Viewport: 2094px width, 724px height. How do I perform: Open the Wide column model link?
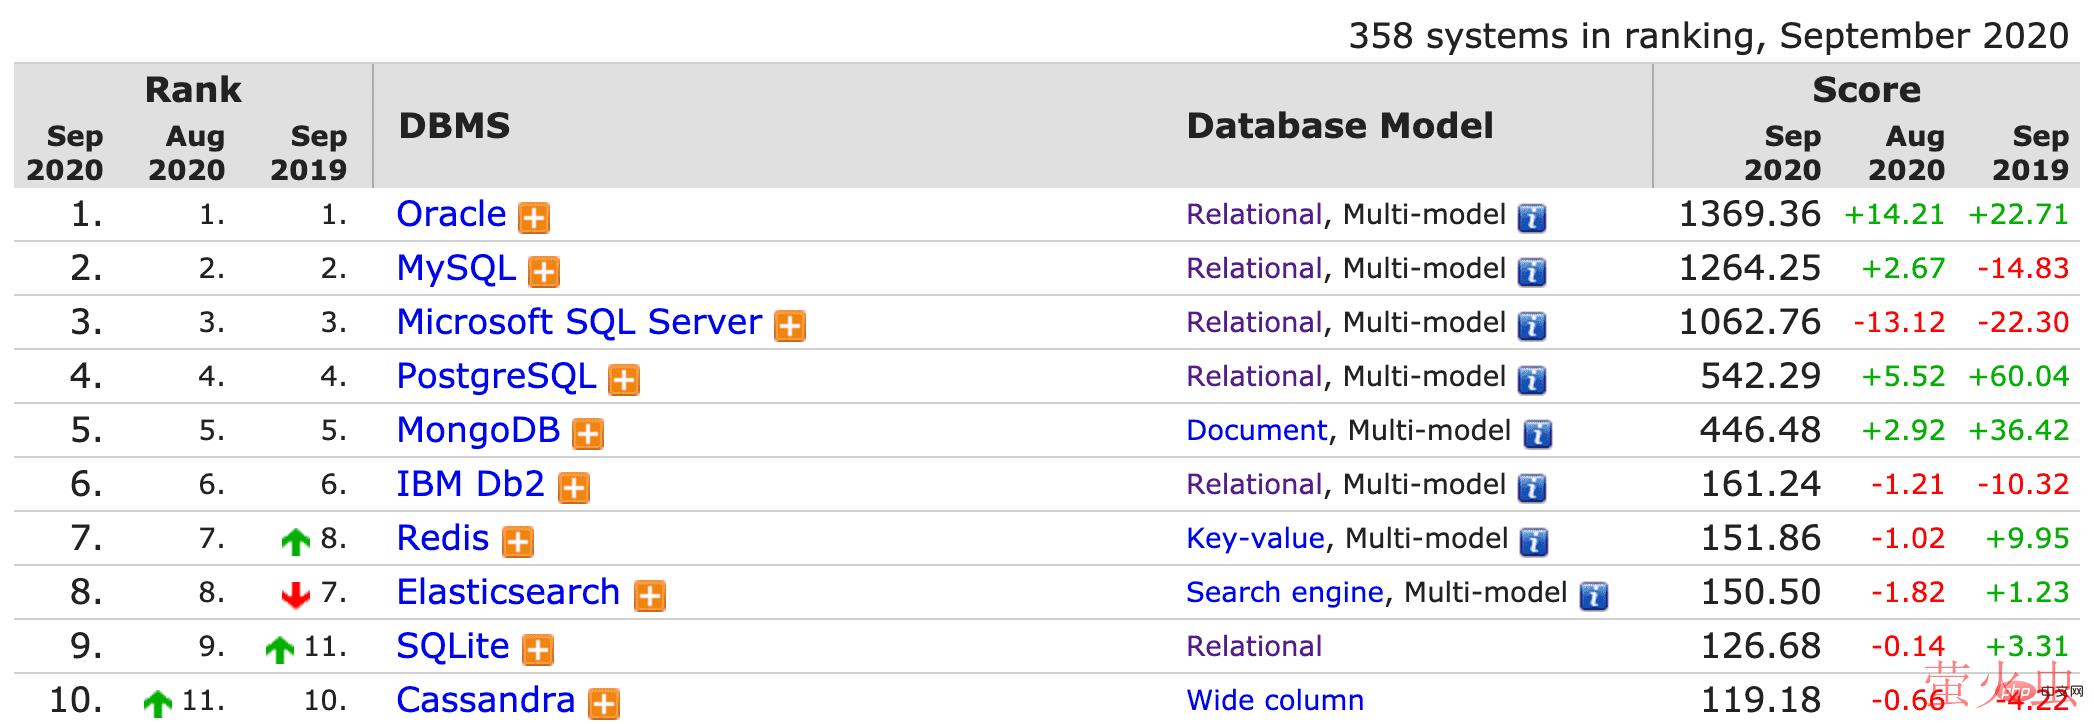click(x=1275, y=700)
